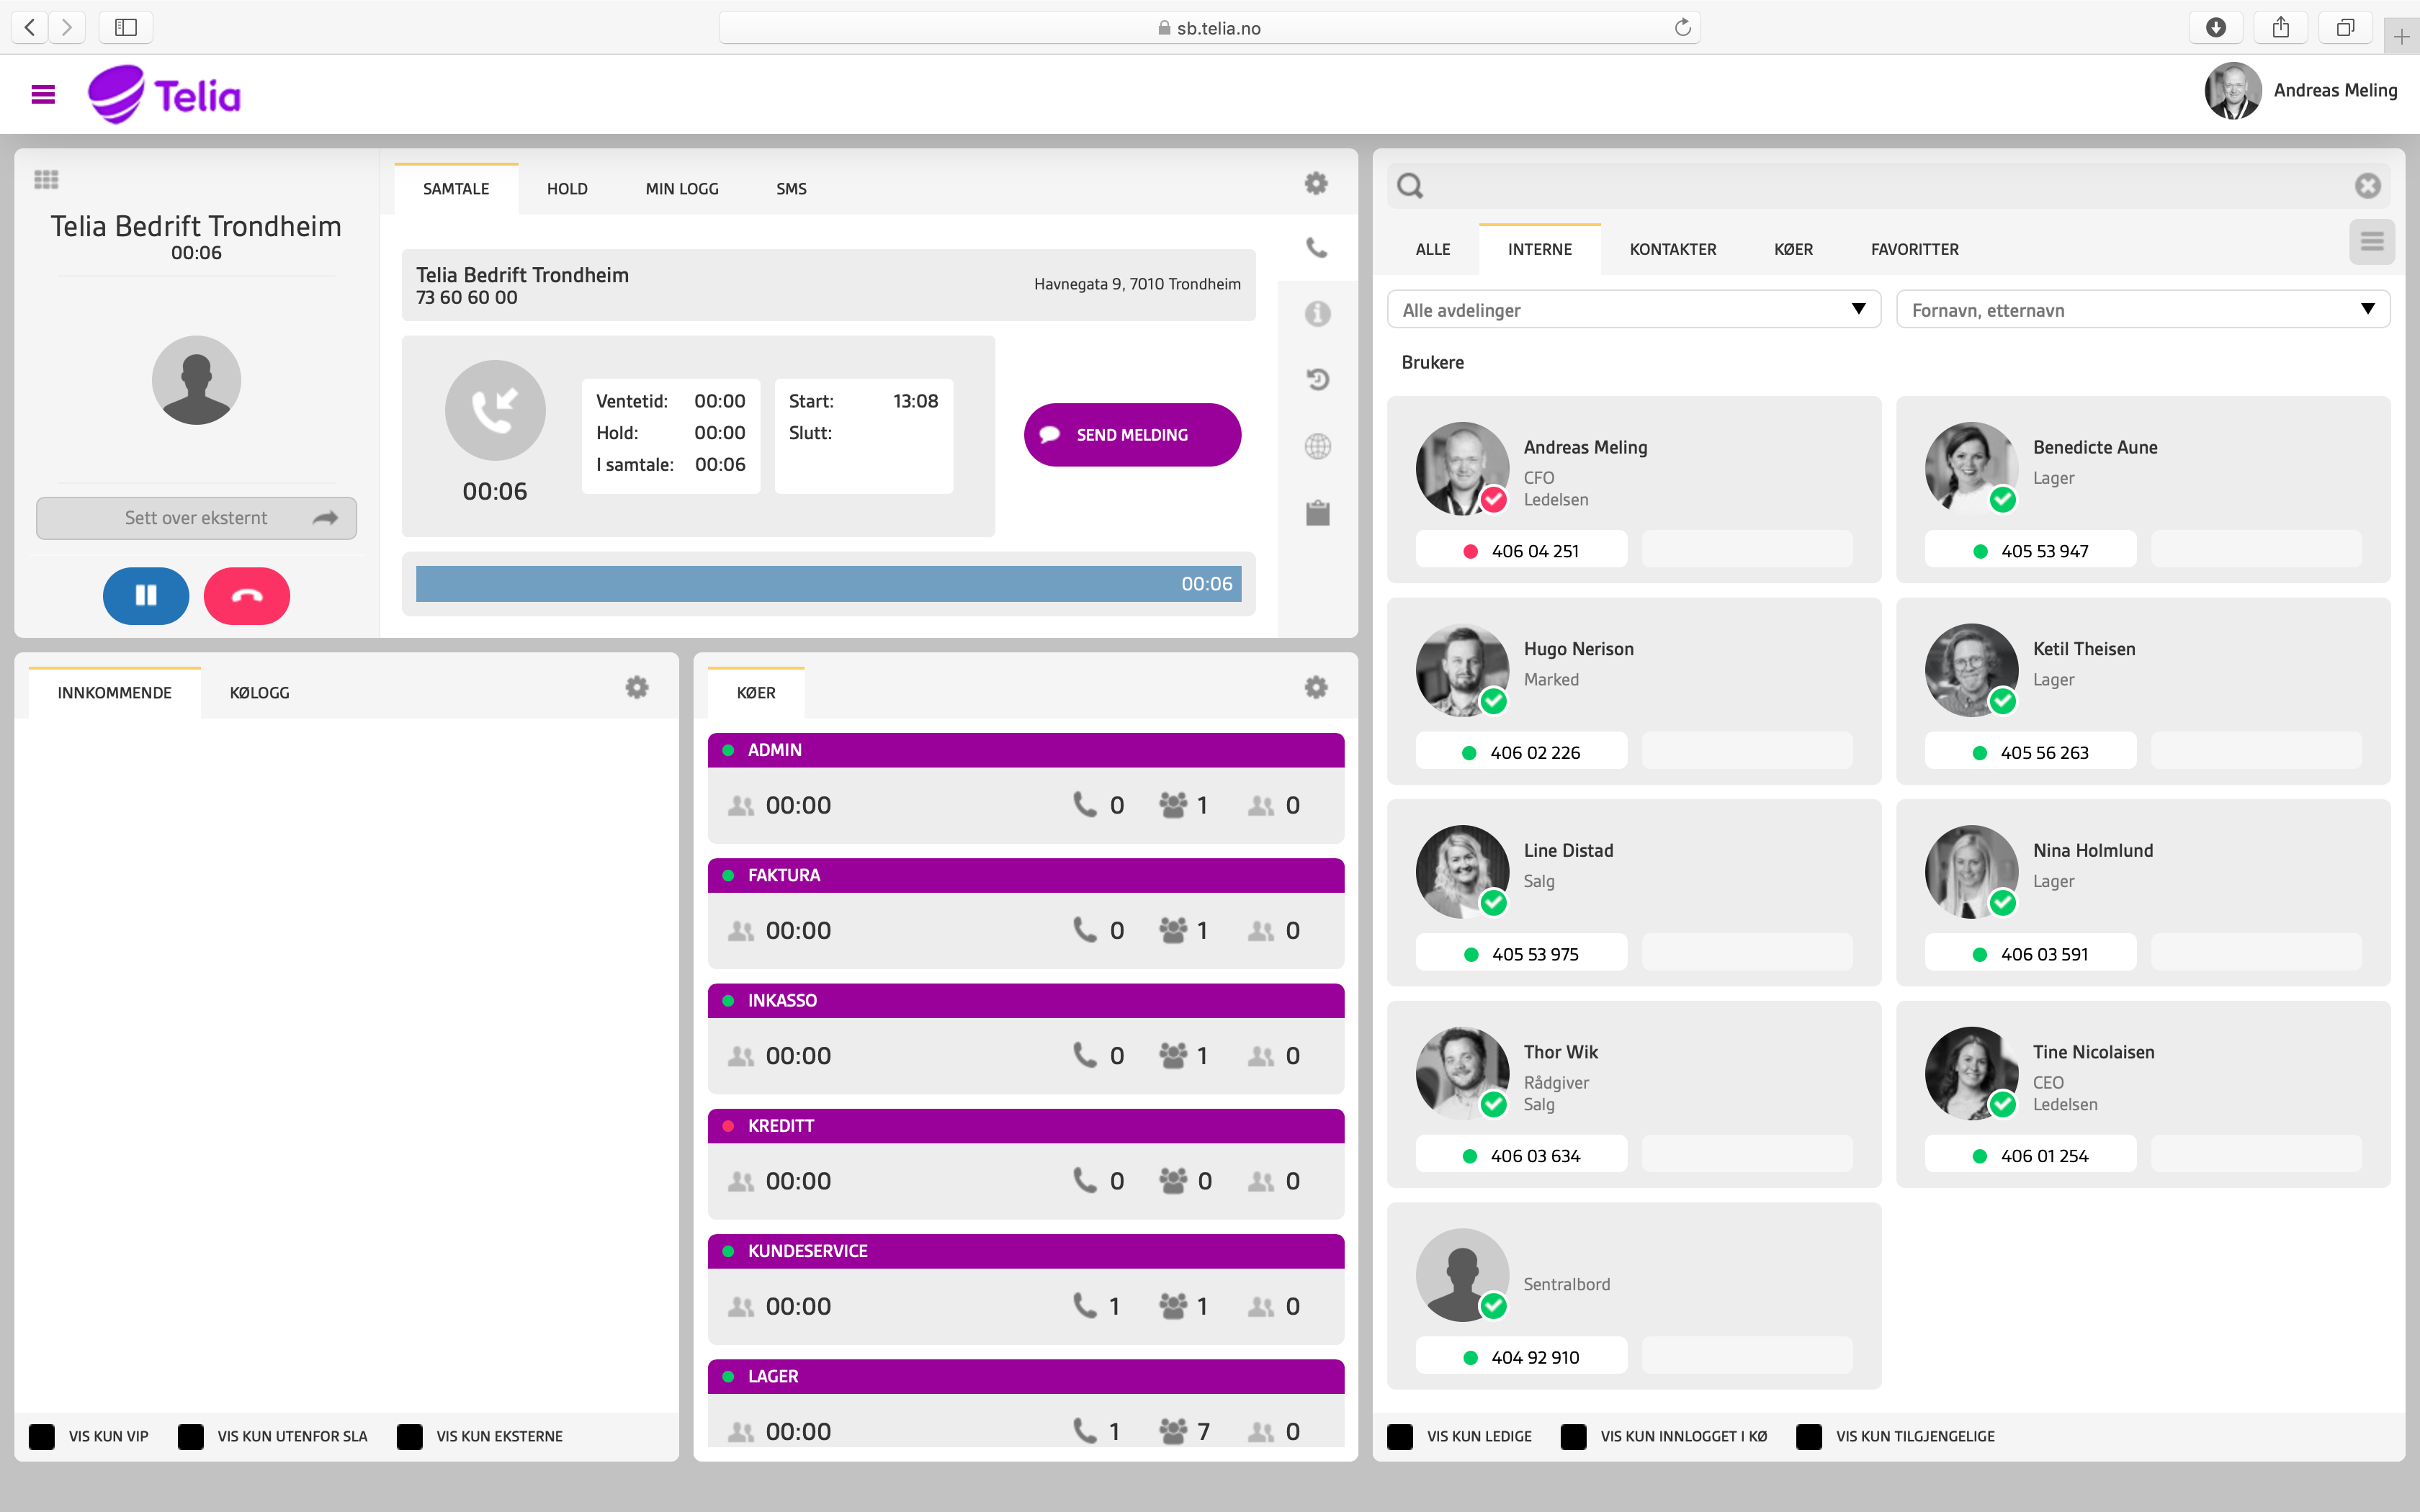Open Sett over eksternt transfer selector

click(196, 518)
